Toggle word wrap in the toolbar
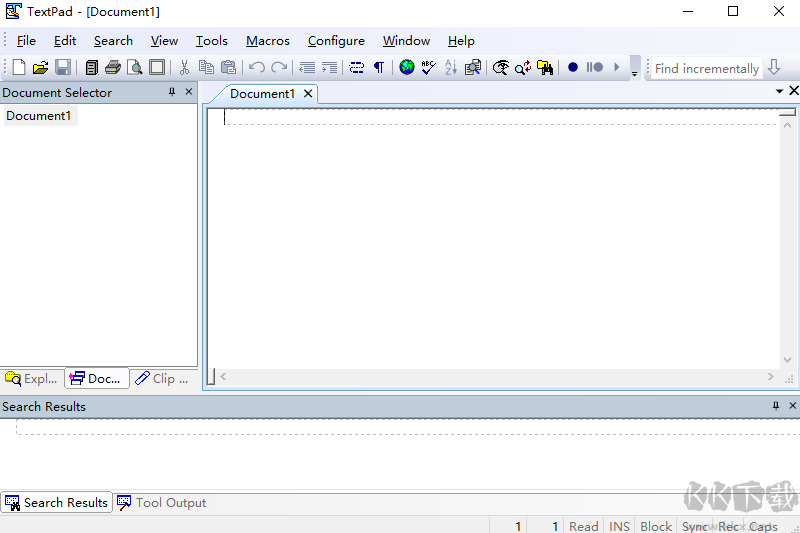 357,67
